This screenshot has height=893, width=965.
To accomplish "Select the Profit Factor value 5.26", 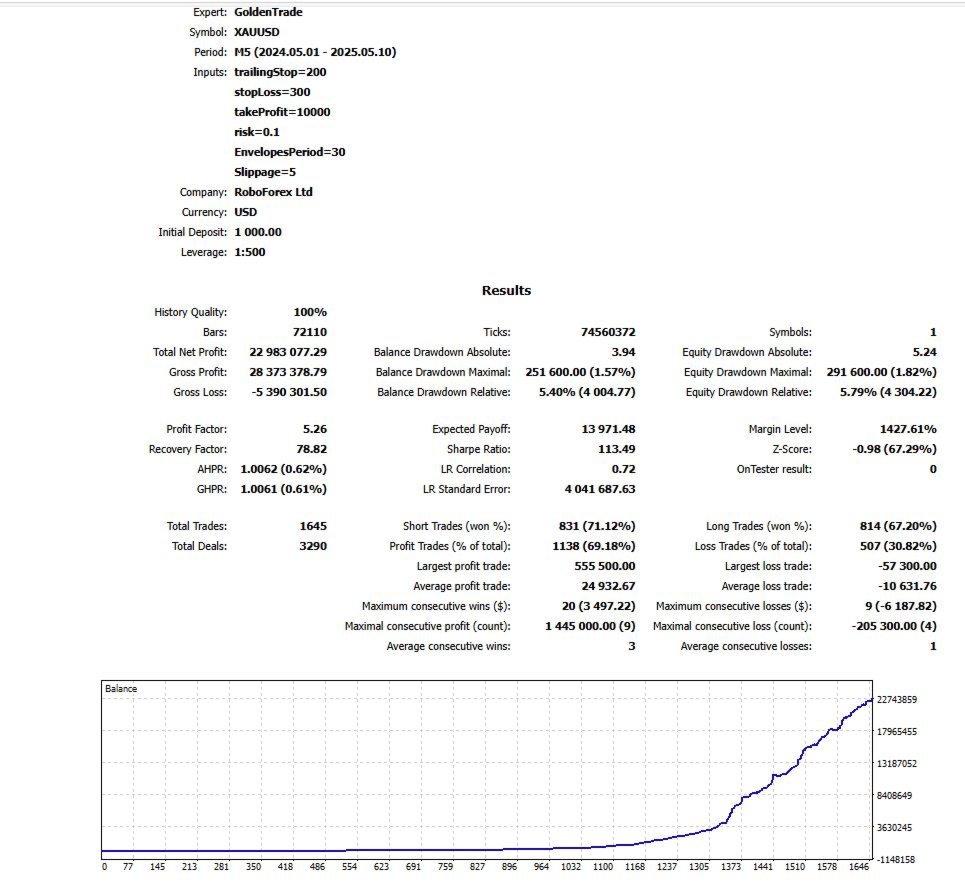I will (x=315, y=429).
